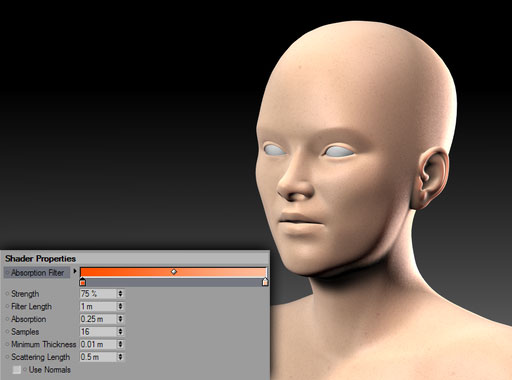Screen dimensions: 512x380
Task: Click the Scattering Length stepper arrows
Action: [120, 357]
